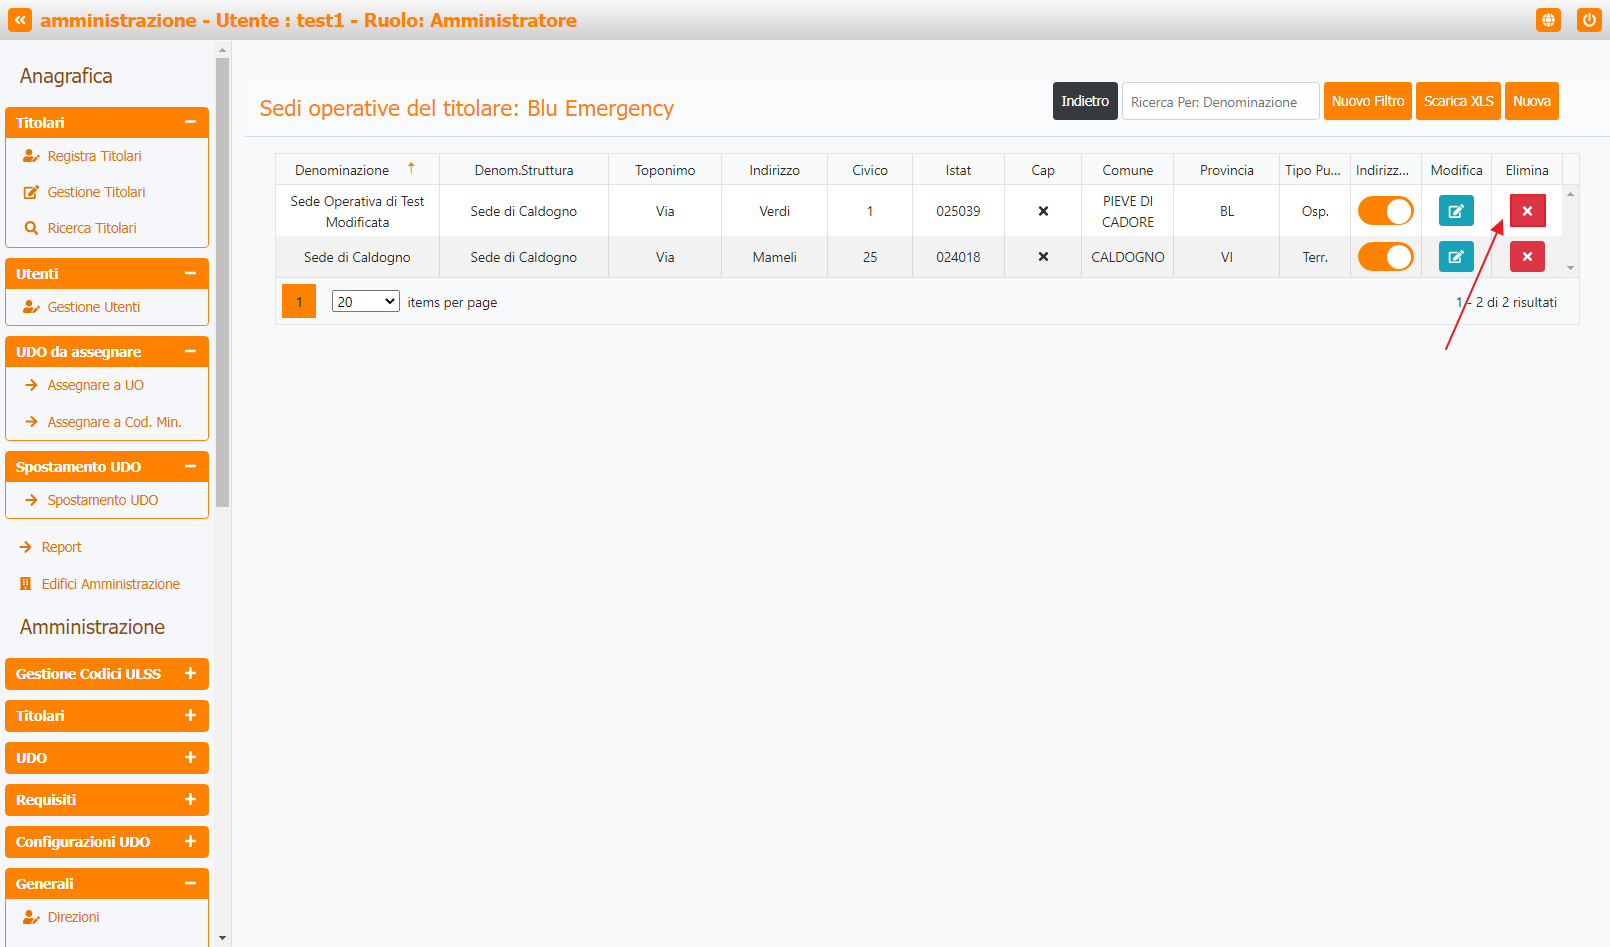Open the Report page

click(x=61, y=547)
